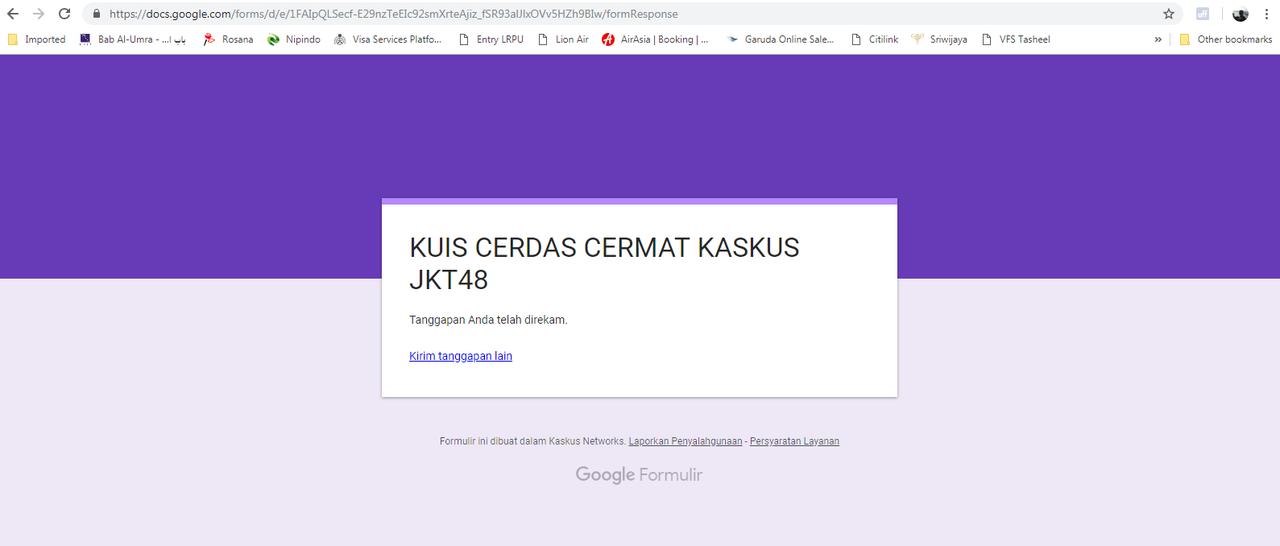Click Kirim tanggapan lain link

(x=460, y=356)
